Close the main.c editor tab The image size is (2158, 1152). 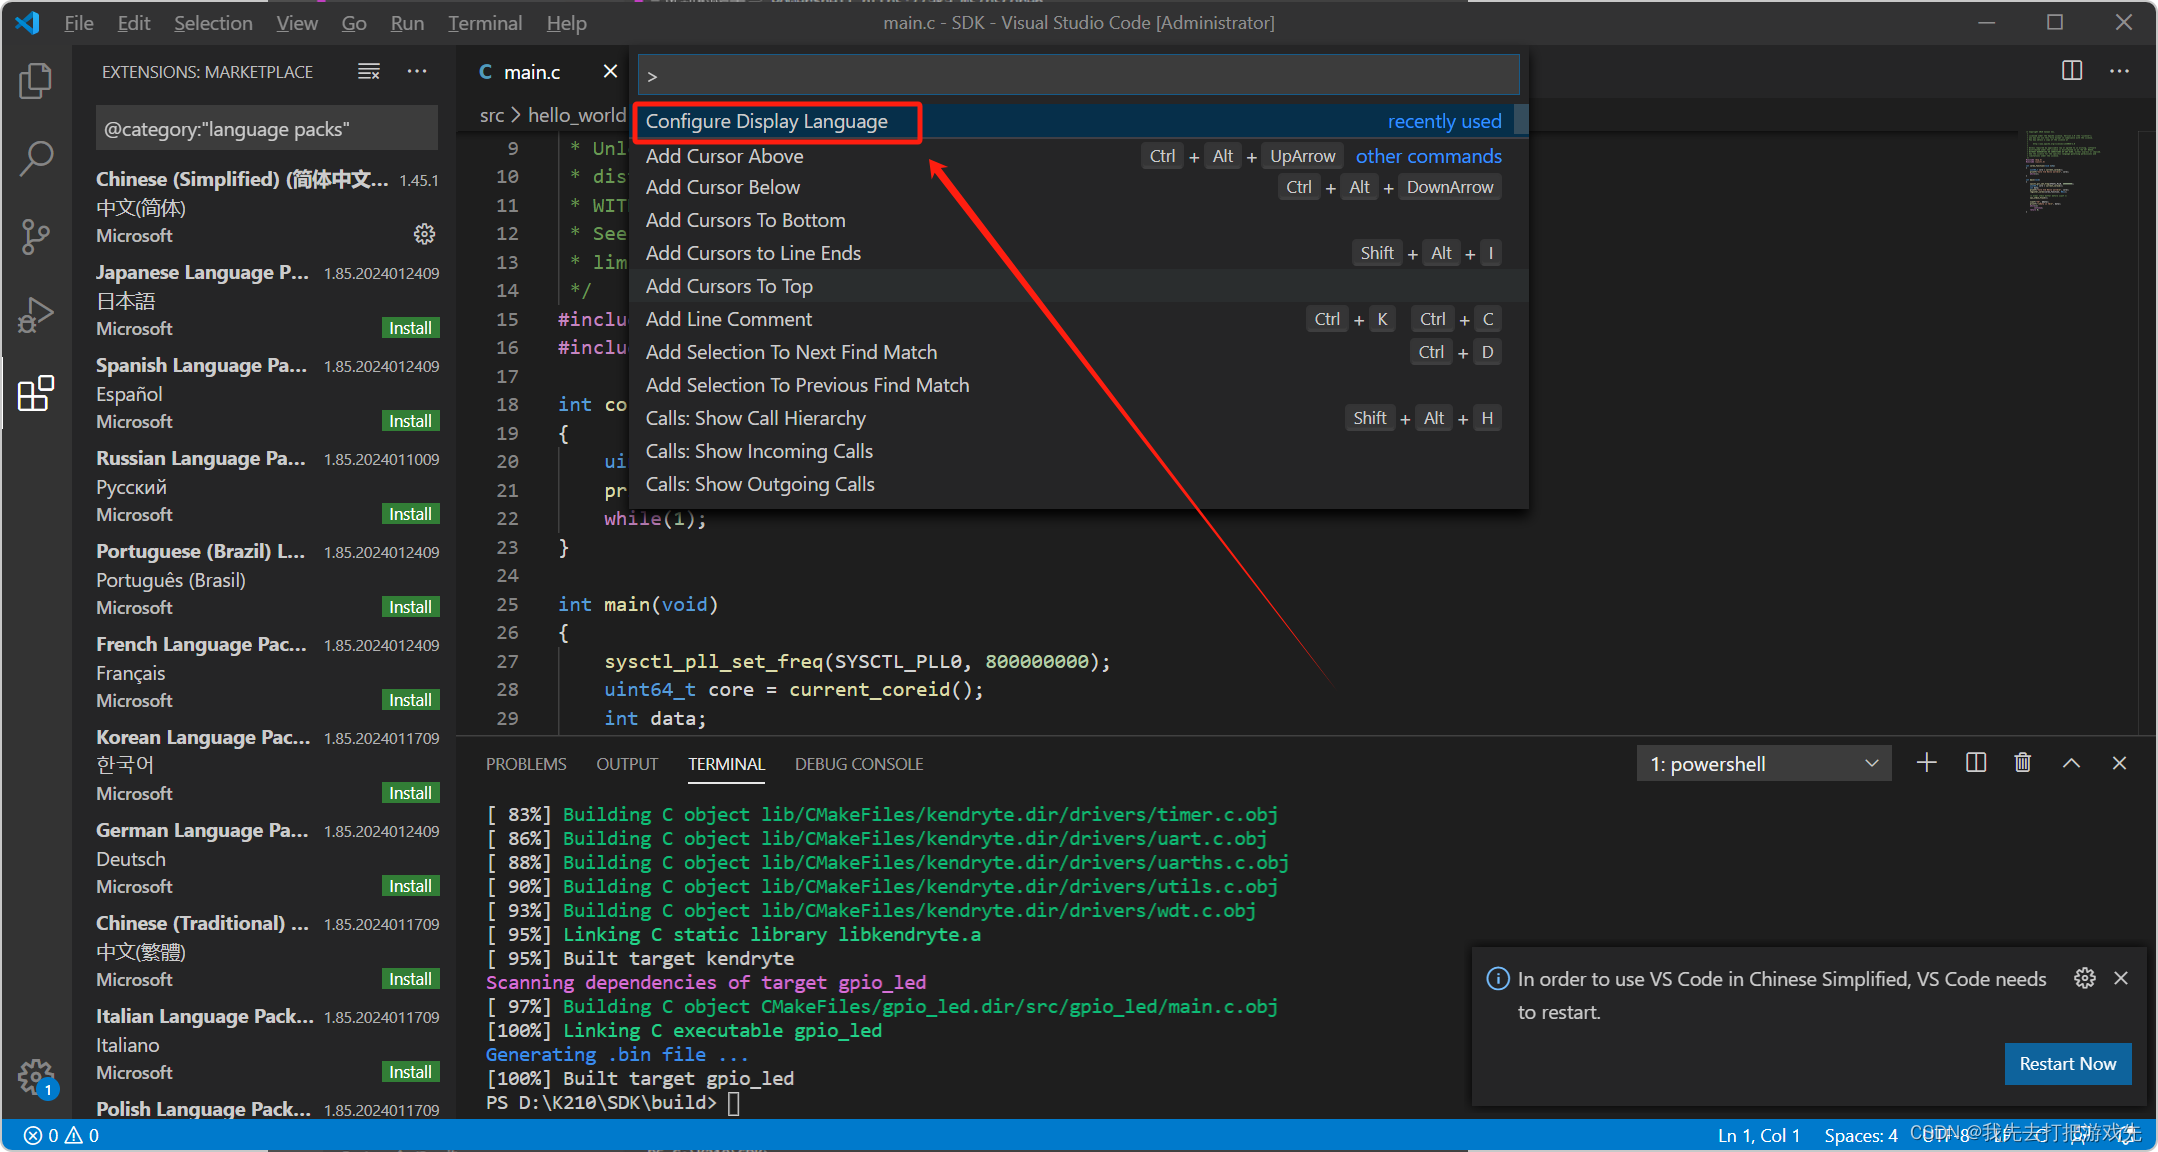610,71
